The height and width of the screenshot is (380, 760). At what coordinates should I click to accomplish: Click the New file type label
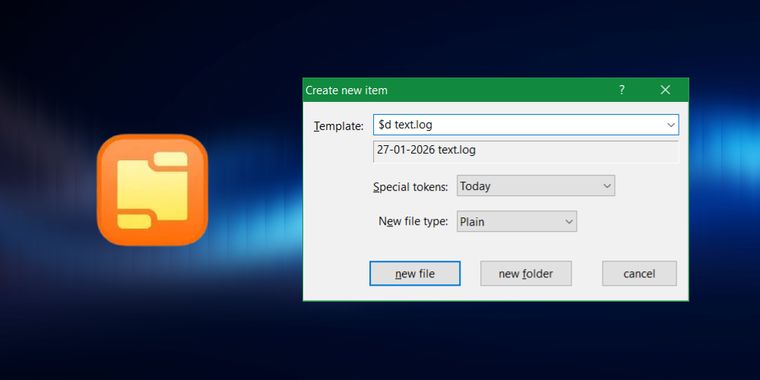413,222
